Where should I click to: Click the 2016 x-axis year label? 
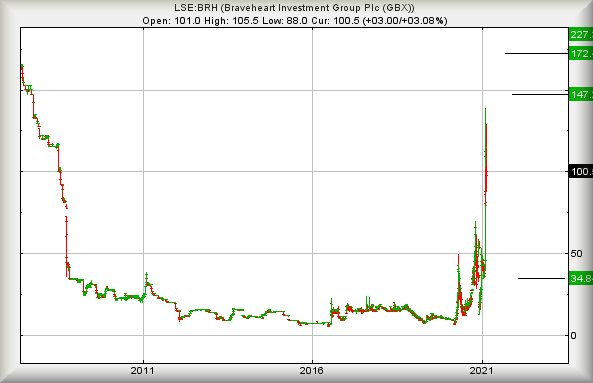(312, 371)
